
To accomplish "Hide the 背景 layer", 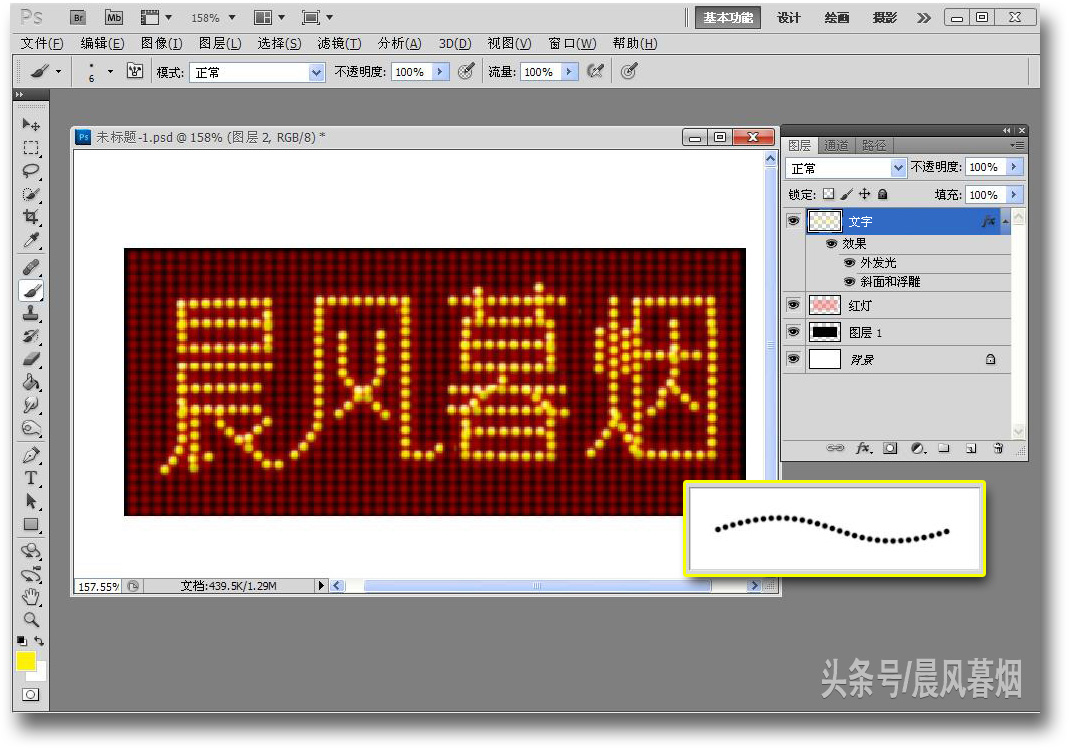I will 793,359.
